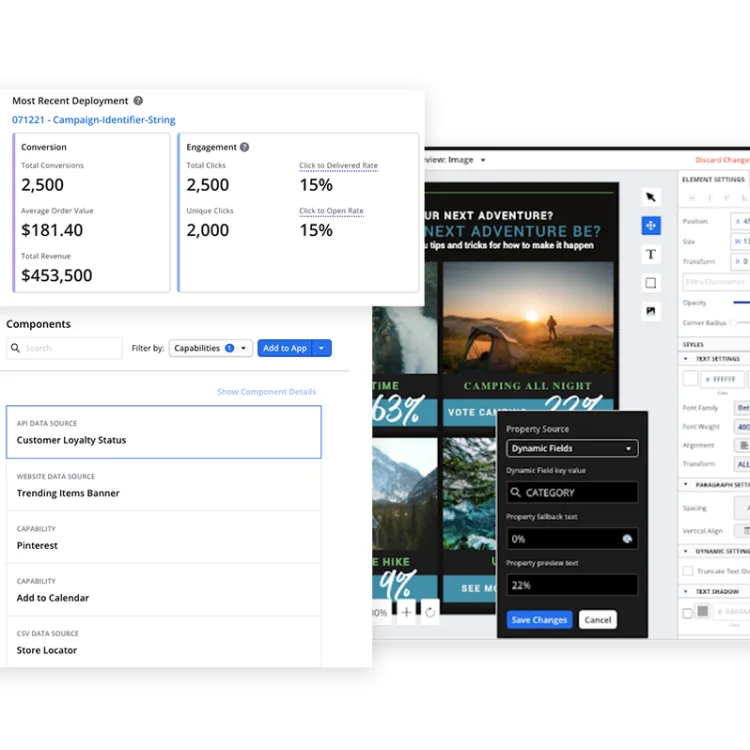Click the Conversion metrics card
Screen dimensions: 750x750
tap(91, 212)
